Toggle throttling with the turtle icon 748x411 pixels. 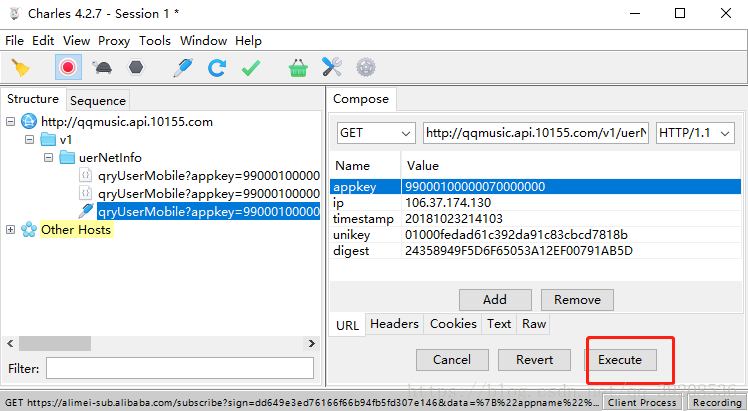coord(103,67)
